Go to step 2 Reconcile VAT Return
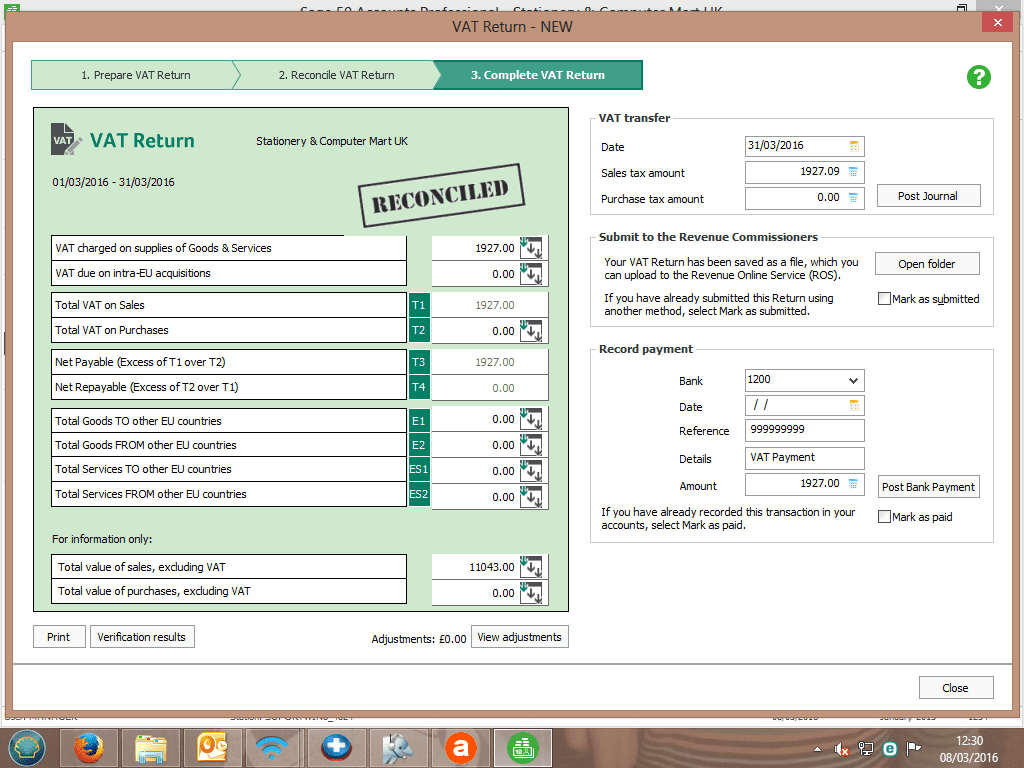Viewport: 1024px width, 768px height. point(336,75)
